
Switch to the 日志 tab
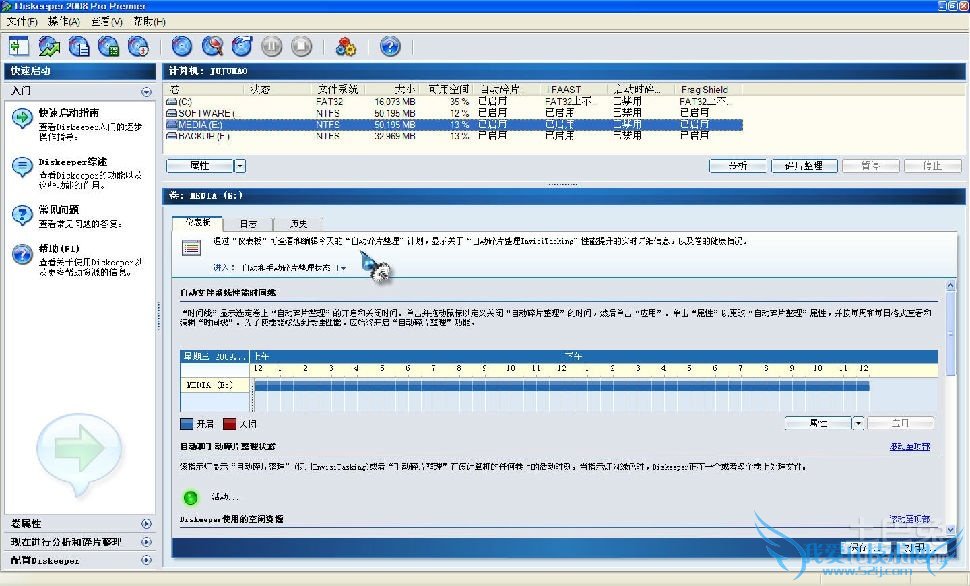coord(248,223)
